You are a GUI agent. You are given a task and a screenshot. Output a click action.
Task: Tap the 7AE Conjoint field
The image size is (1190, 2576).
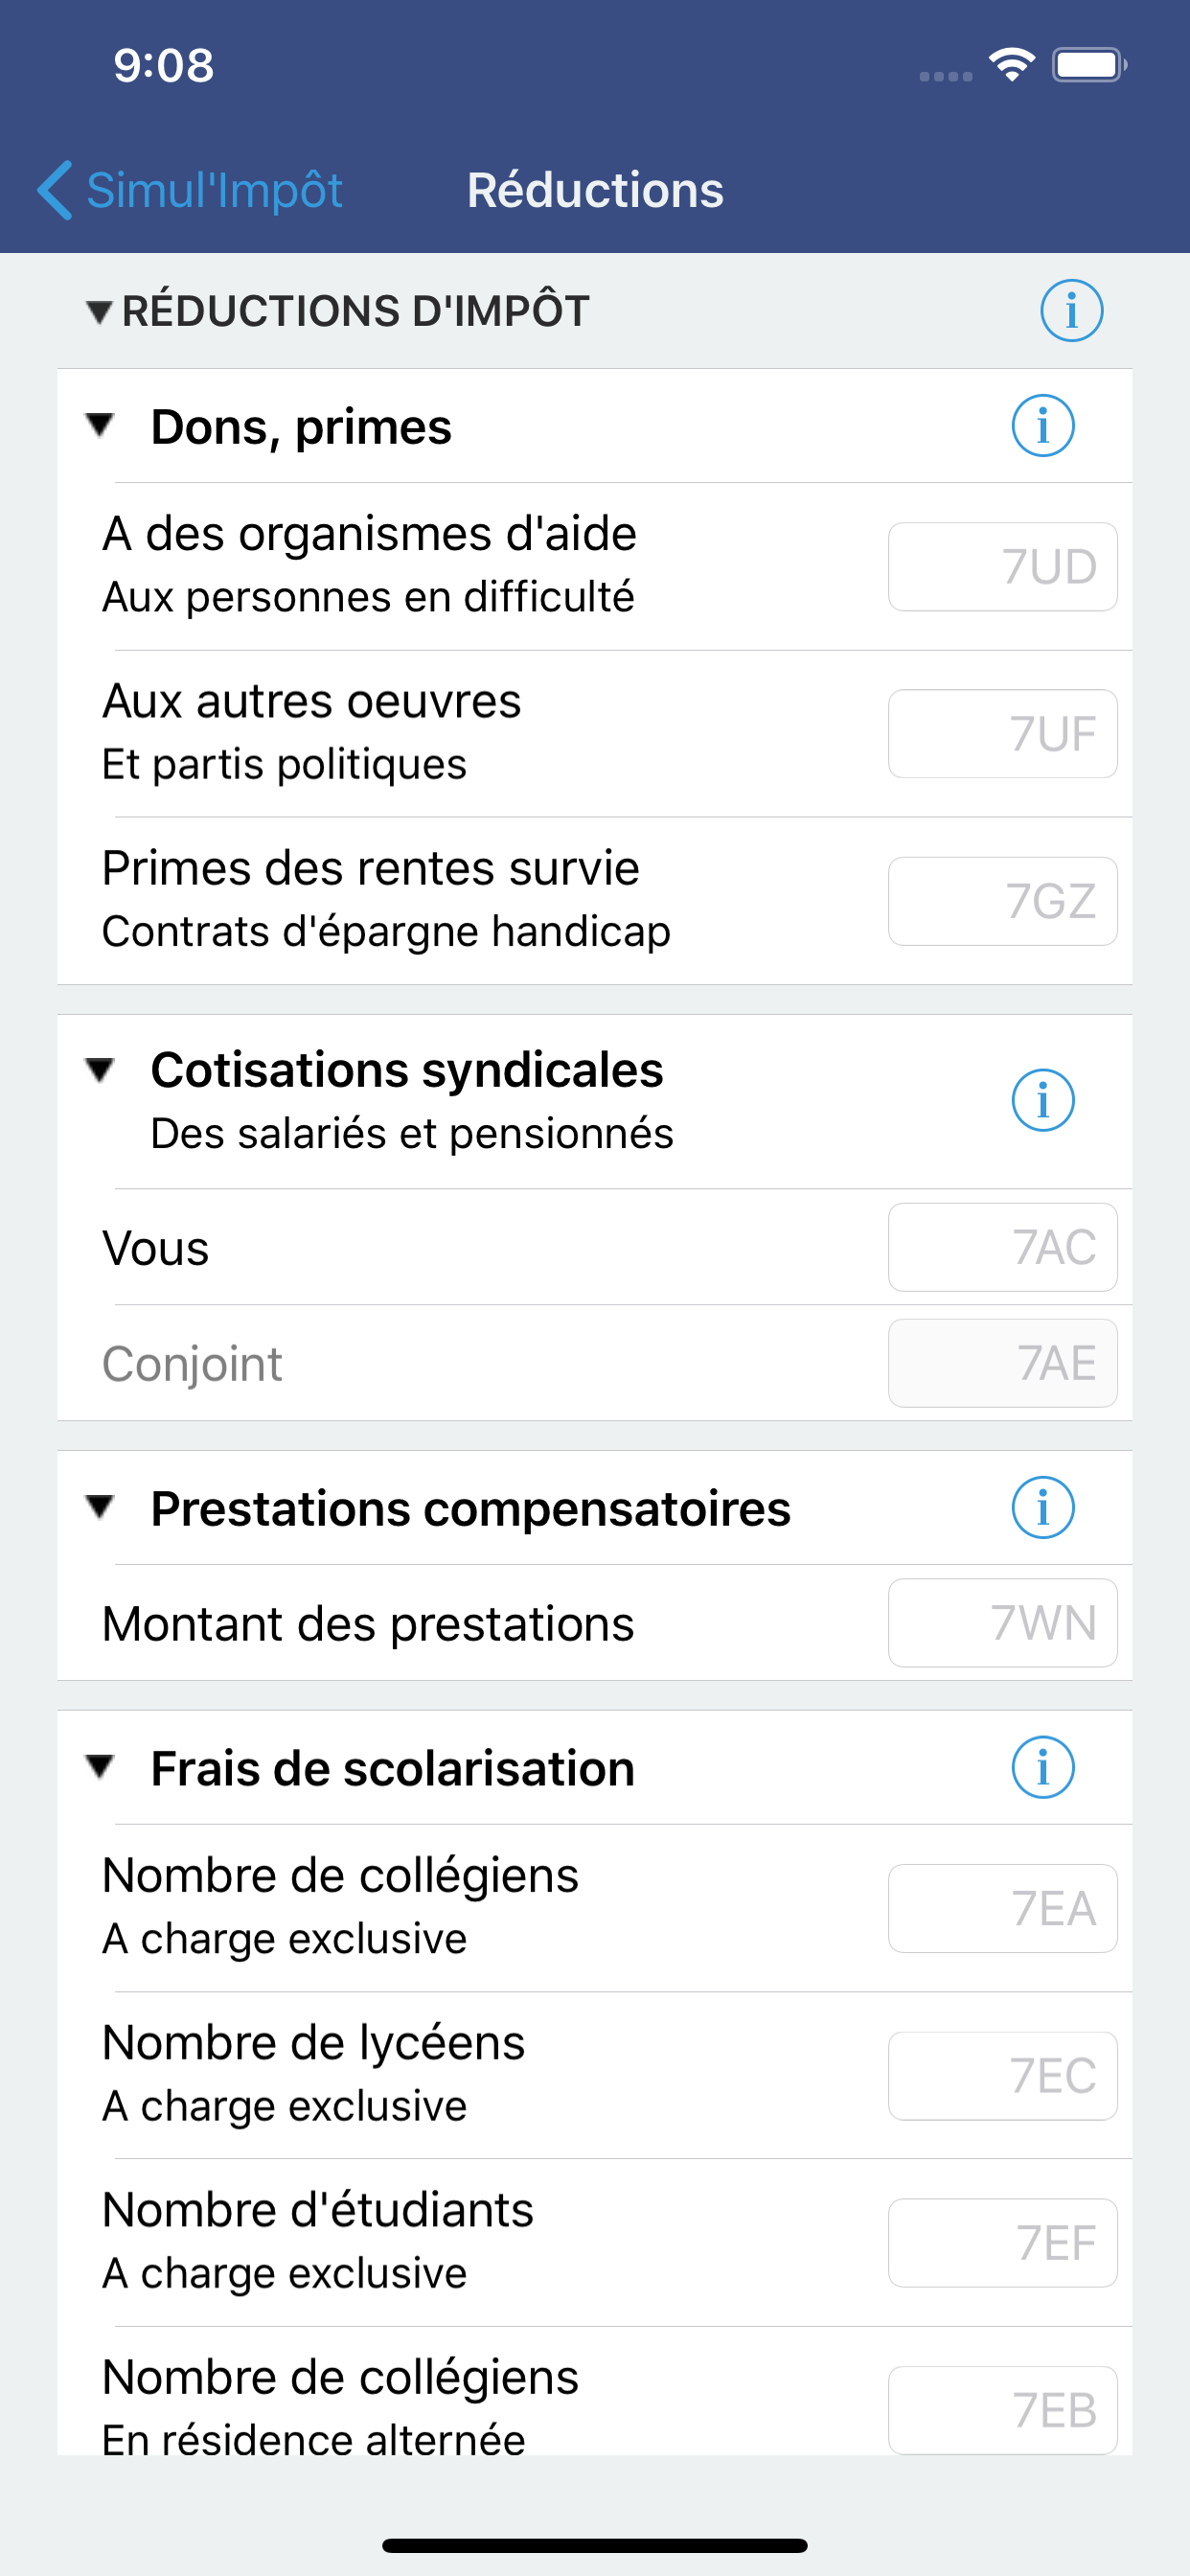(1002, 1363)
